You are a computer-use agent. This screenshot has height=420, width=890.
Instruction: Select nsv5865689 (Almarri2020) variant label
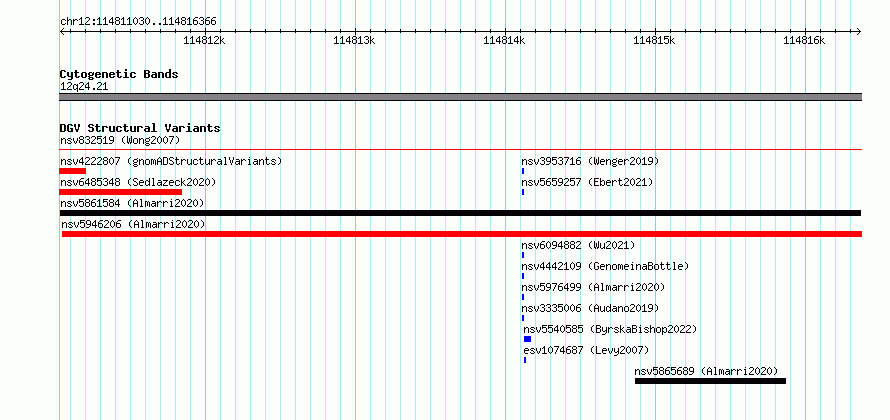tap(707, 371)
